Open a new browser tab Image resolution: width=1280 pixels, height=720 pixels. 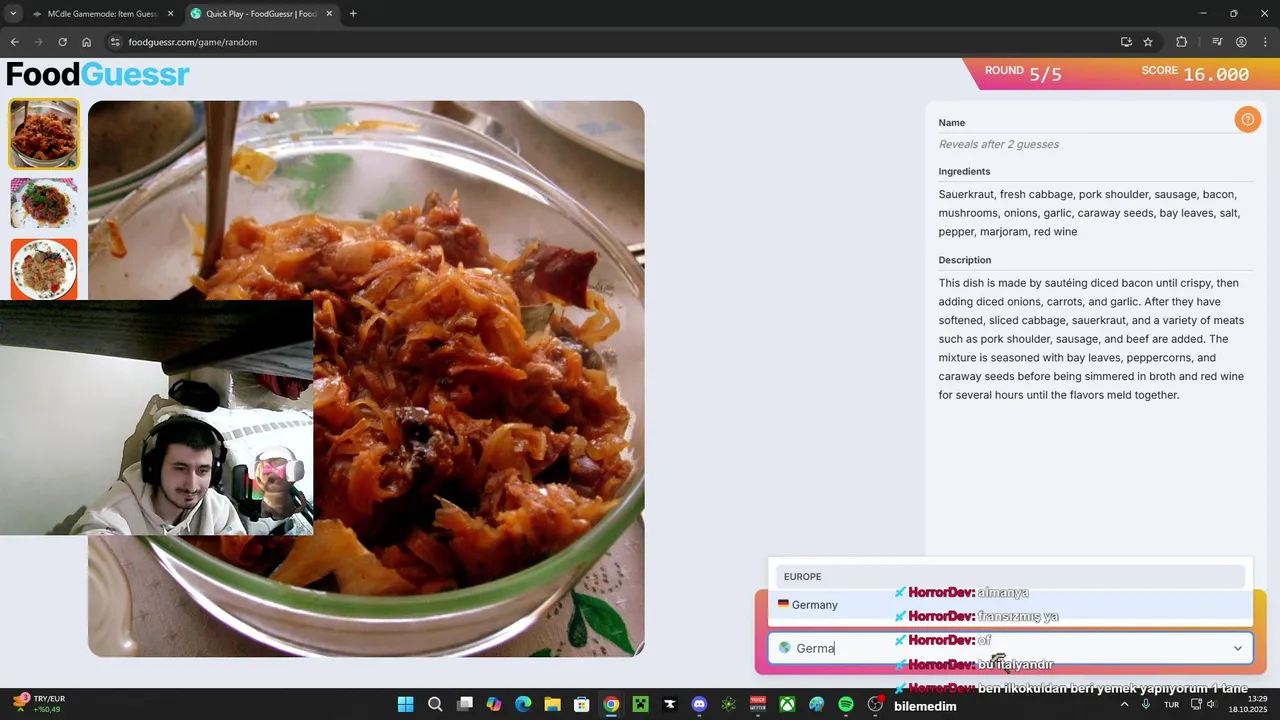(353, 14)
